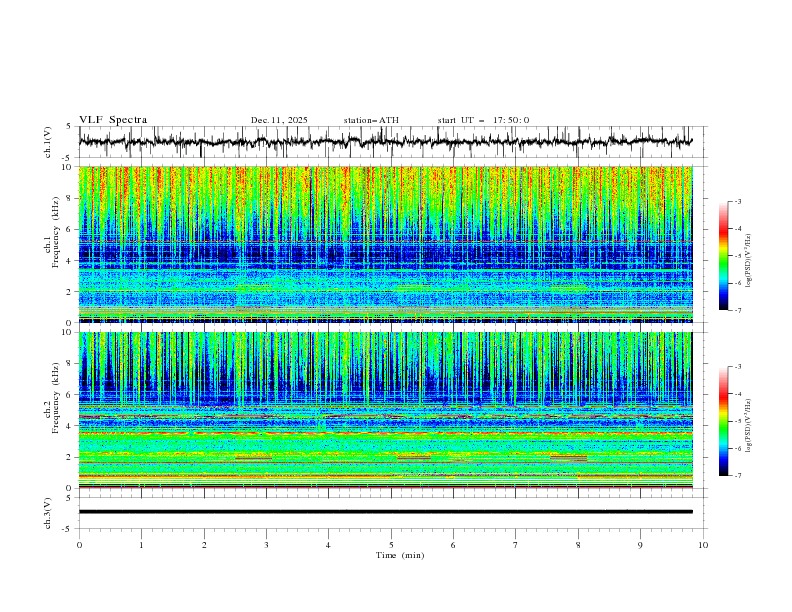Click the "10" tick on time axis
This screenshot has width=792, height=612.
coord(703,545)
